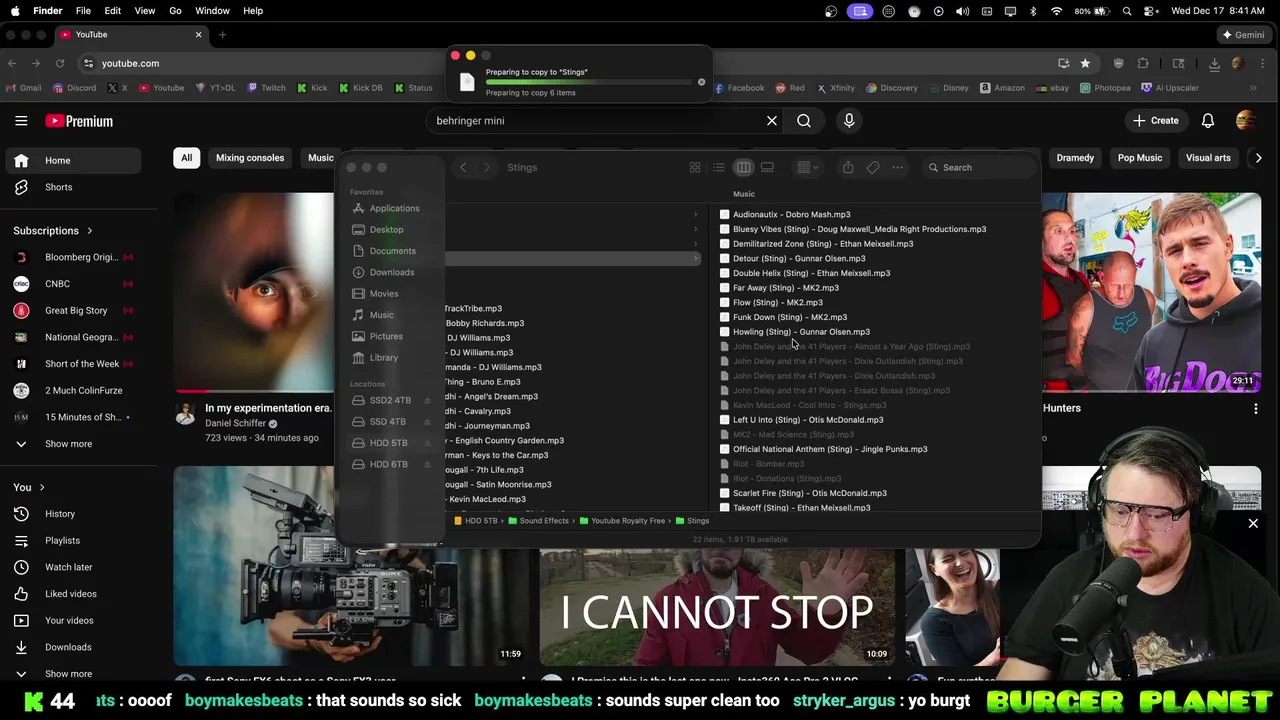Screen dimensions: 1280x720
Task: Expand the highlighted folder row chevron
Action: pos(696,259)
